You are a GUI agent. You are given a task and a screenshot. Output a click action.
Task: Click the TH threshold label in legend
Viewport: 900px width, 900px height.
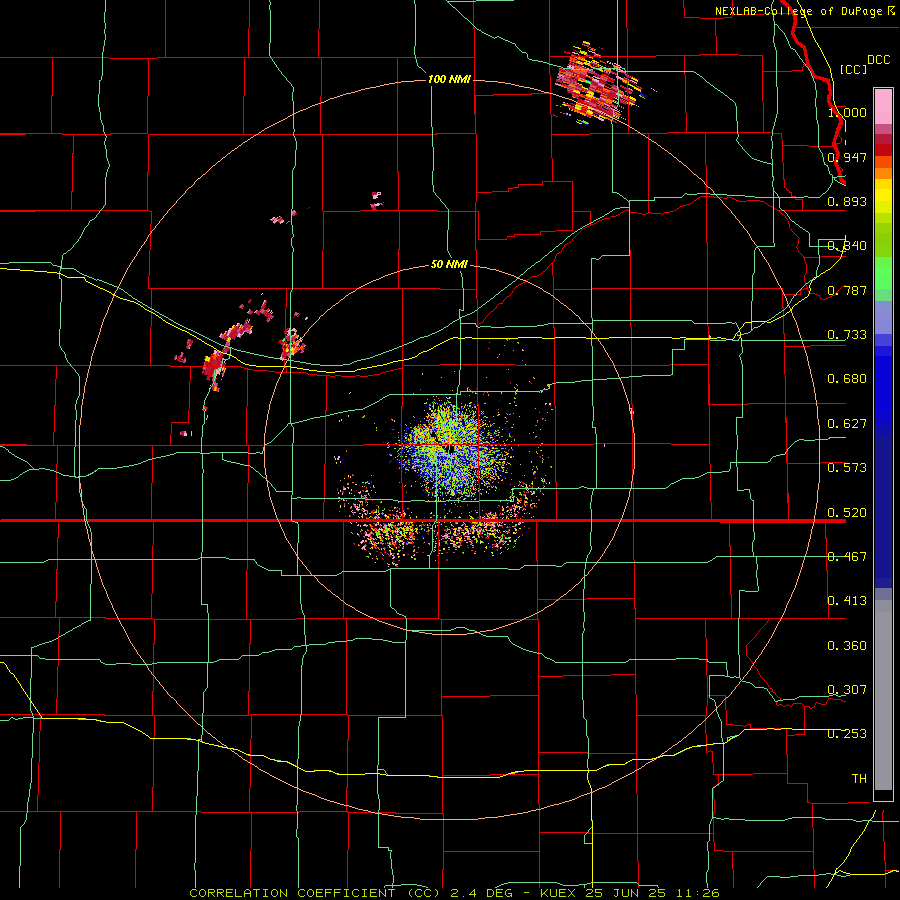859,779
